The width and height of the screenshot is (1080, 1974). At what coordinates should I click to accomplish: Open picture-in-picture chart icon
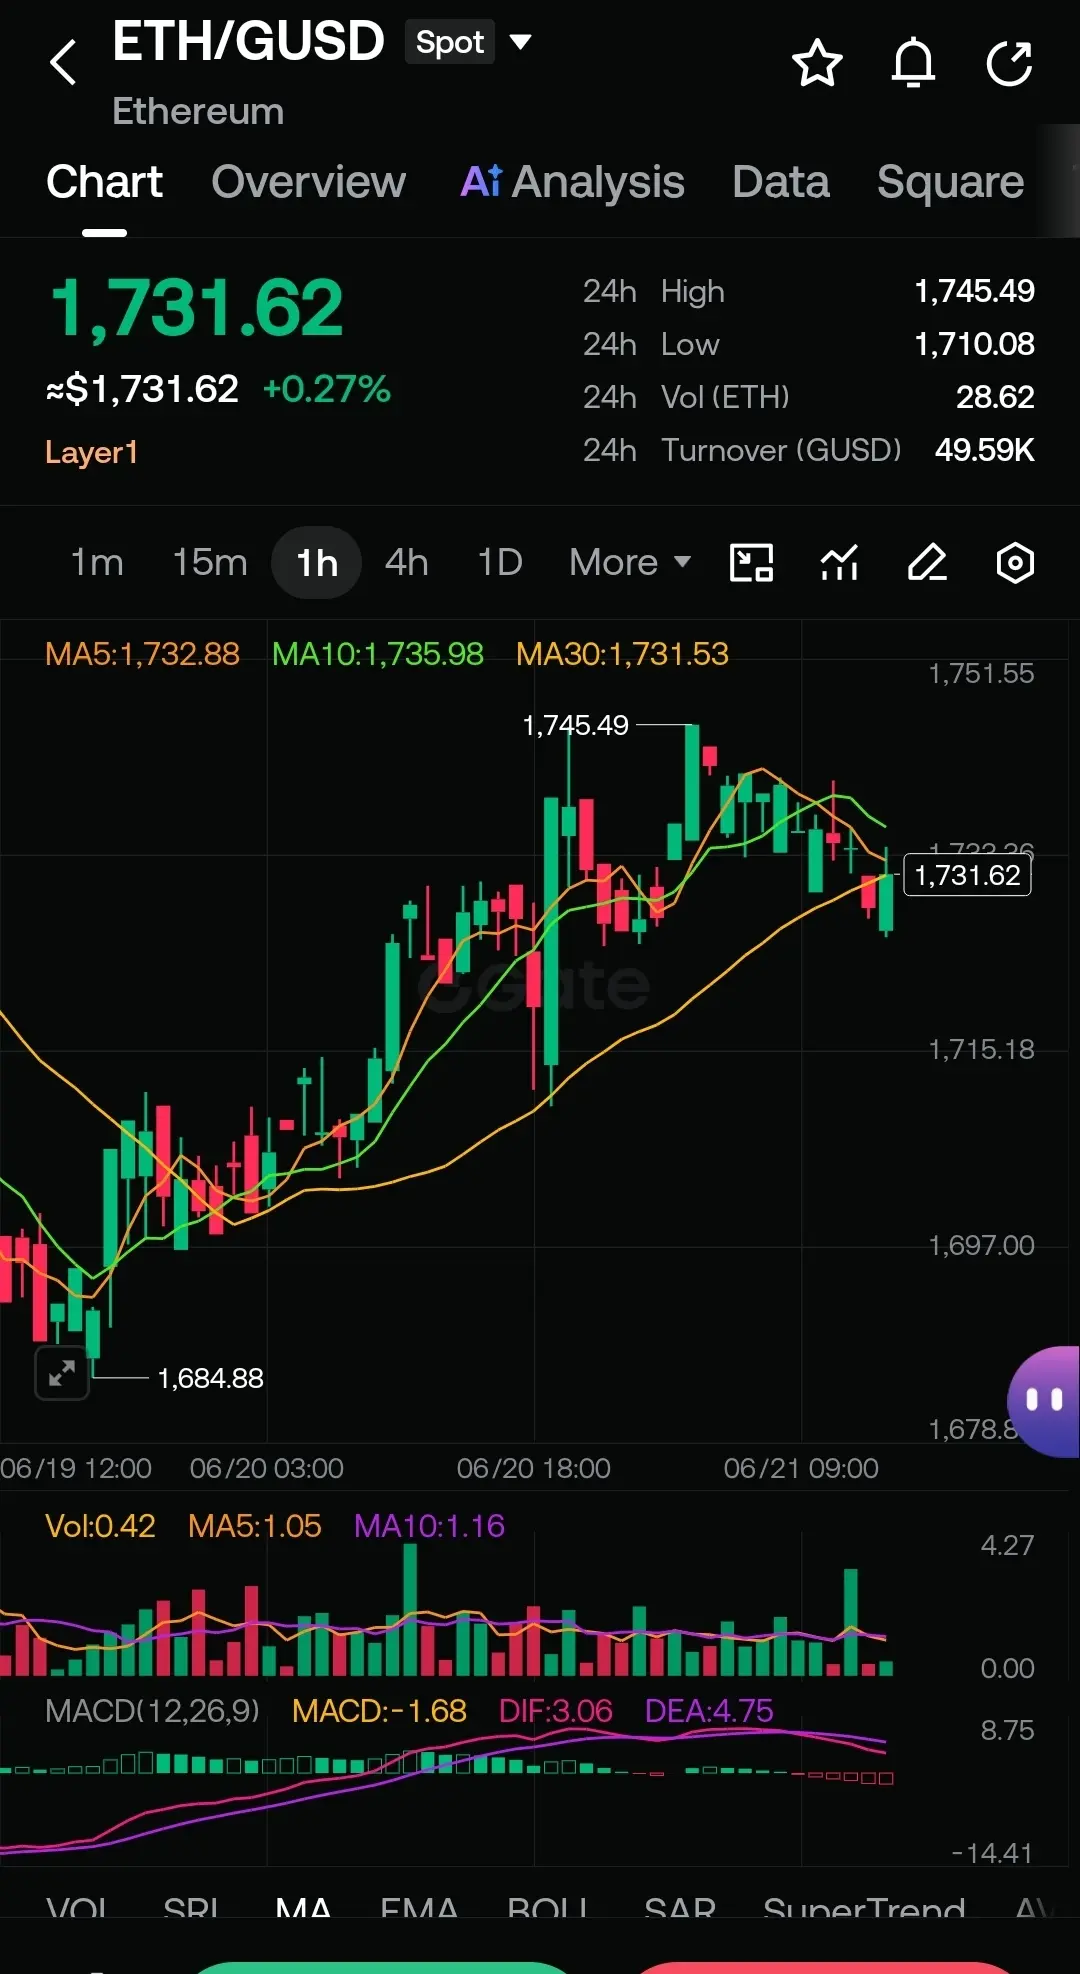tap(752, 563)
